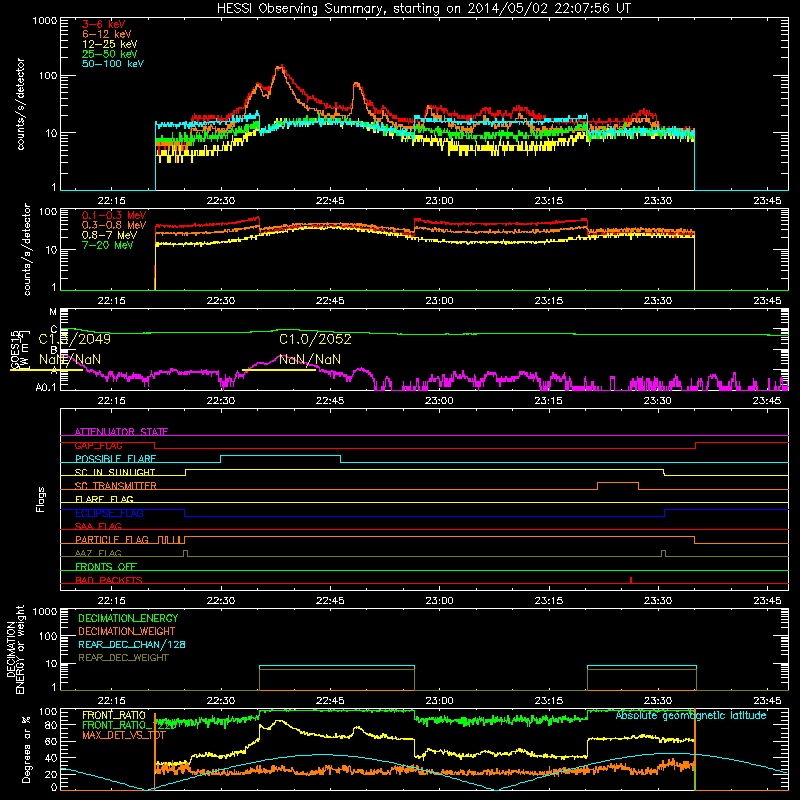Select the 12-25 keV legend label

point(110,44)
